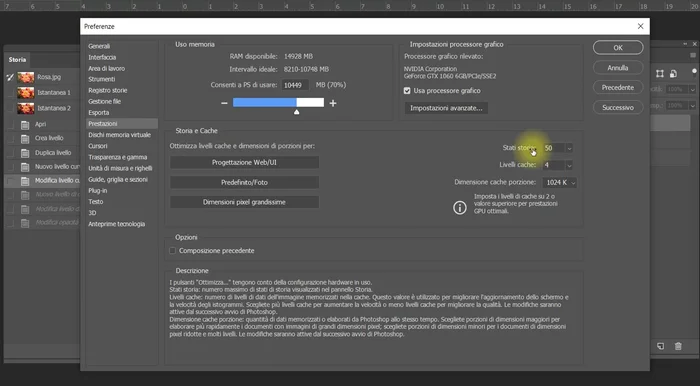Screen dimensions: 700x386
Task: Open Impostazioni avanzate for the GPU
Action: (446, 108)
